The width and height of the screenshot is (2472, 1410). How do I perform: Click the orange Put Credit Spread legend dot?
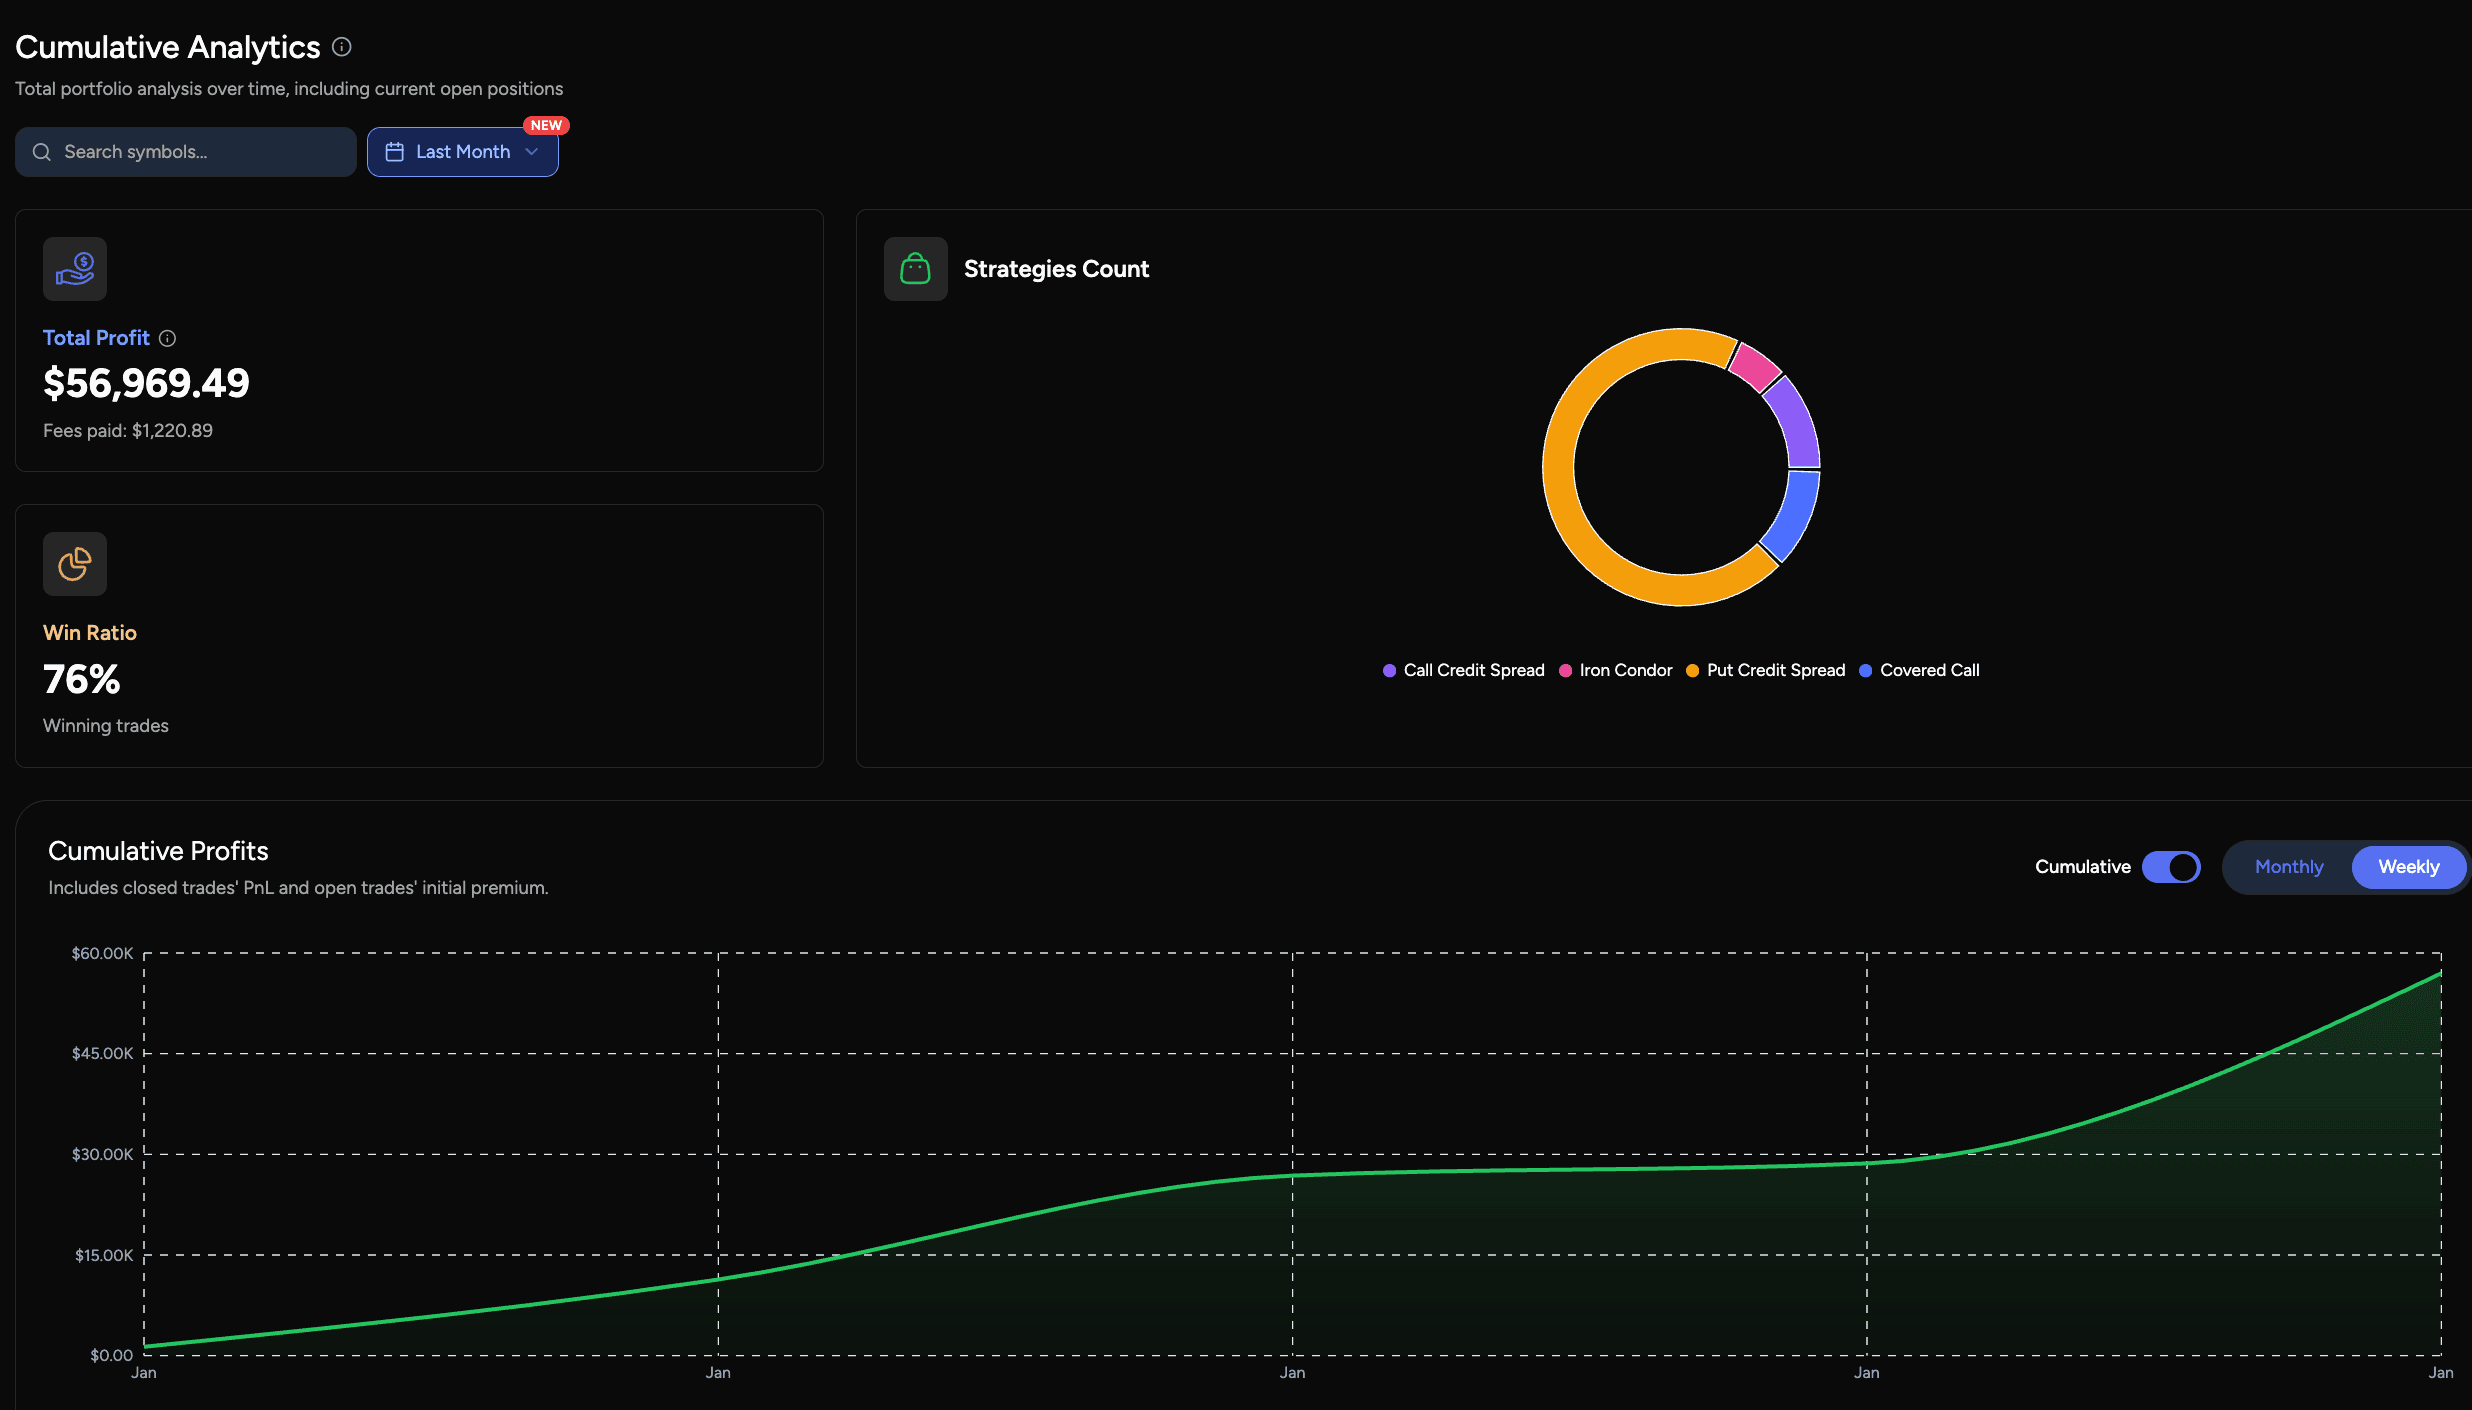tap(1692, 670)
